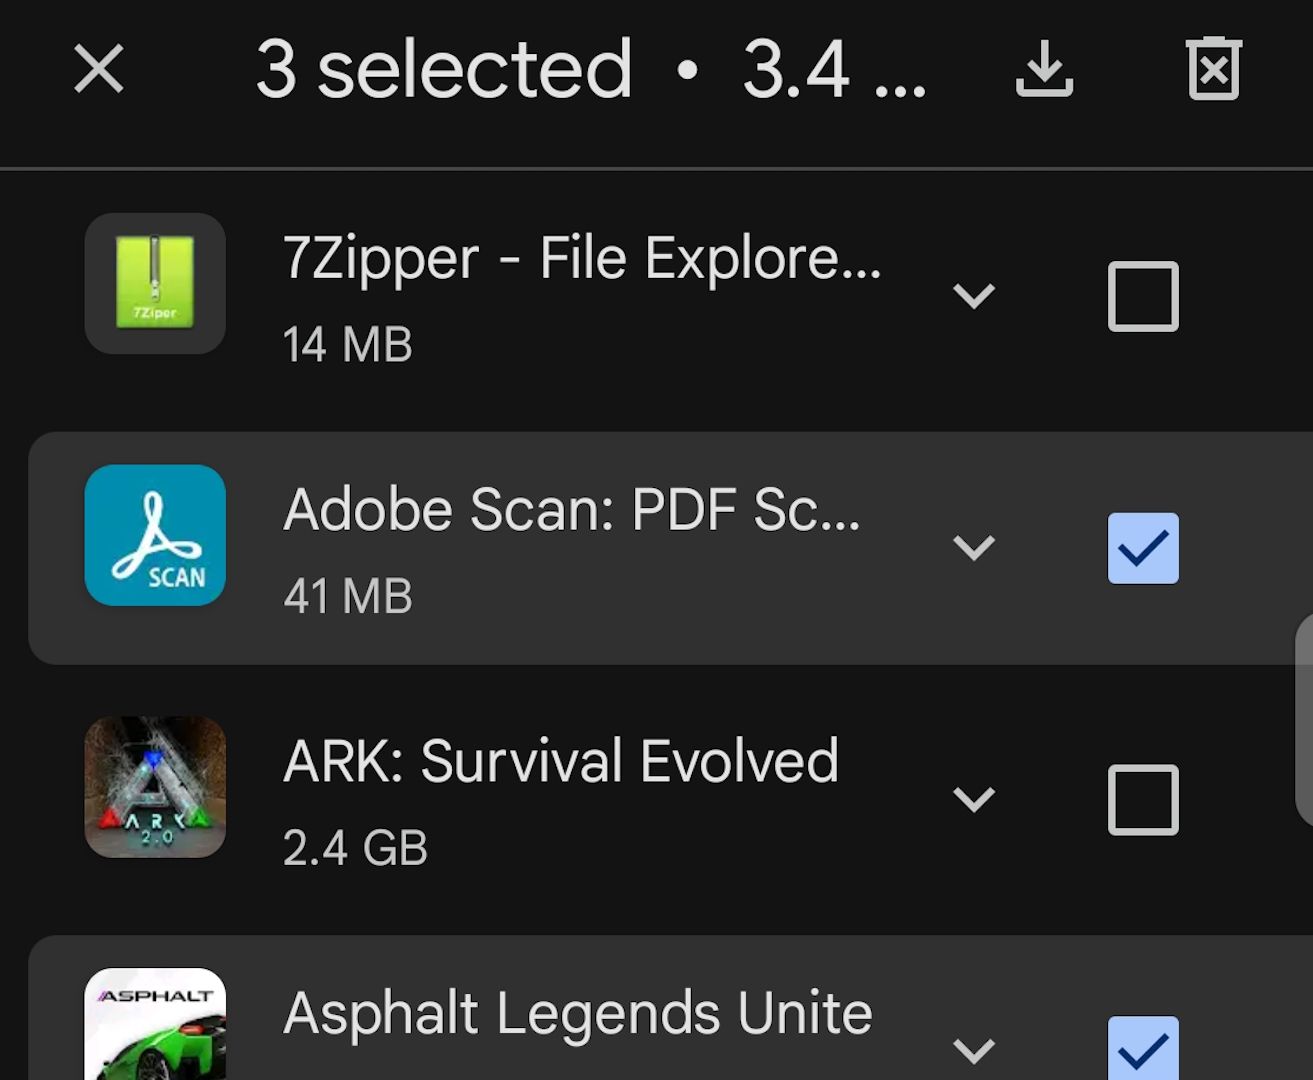This screenshot has height=1080, width=1313.
Task: Select the 7Zipper checkbox
Action: (x=1143, y=297)
